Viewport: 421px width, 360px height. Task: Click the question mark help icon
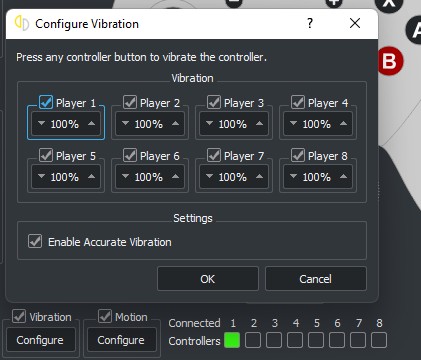[x=310, y=23]
